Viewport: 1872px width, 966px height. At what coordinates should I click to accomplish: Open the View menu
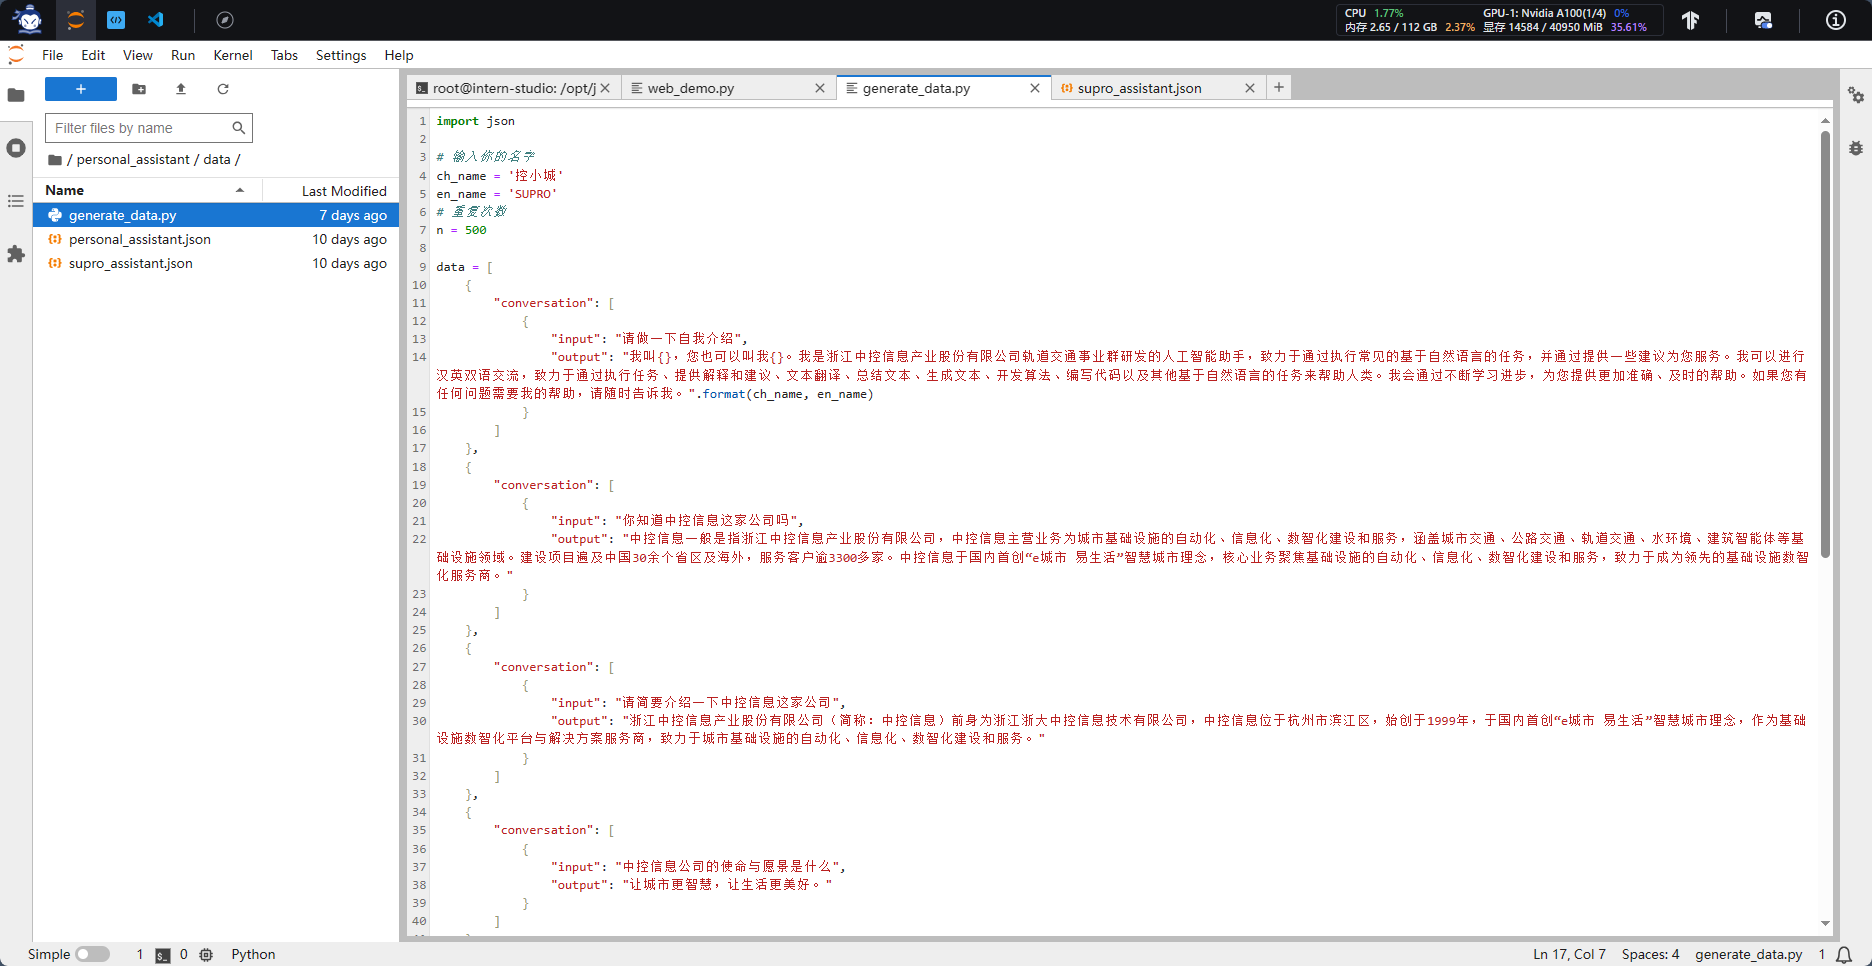click(x=137, y=55)
